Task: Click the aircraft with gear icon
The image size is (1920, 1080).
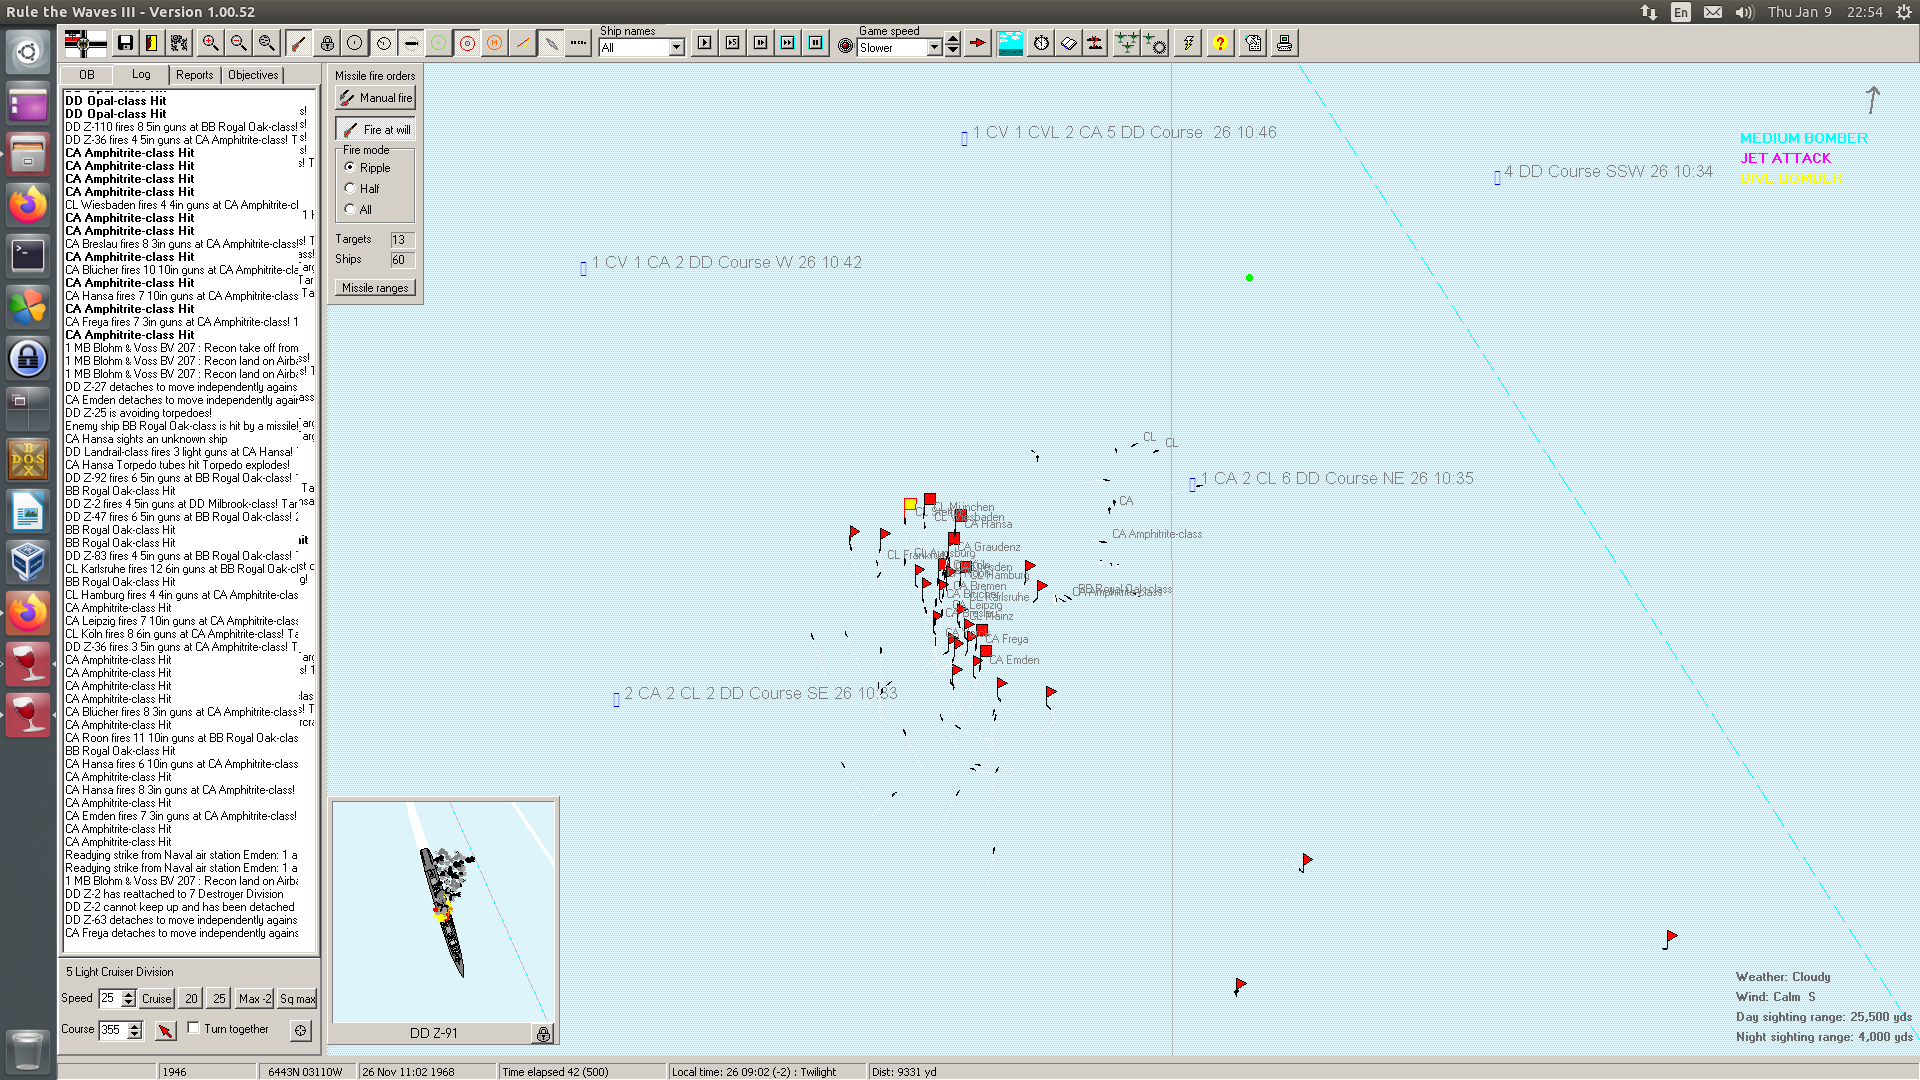Action: 1155,43
